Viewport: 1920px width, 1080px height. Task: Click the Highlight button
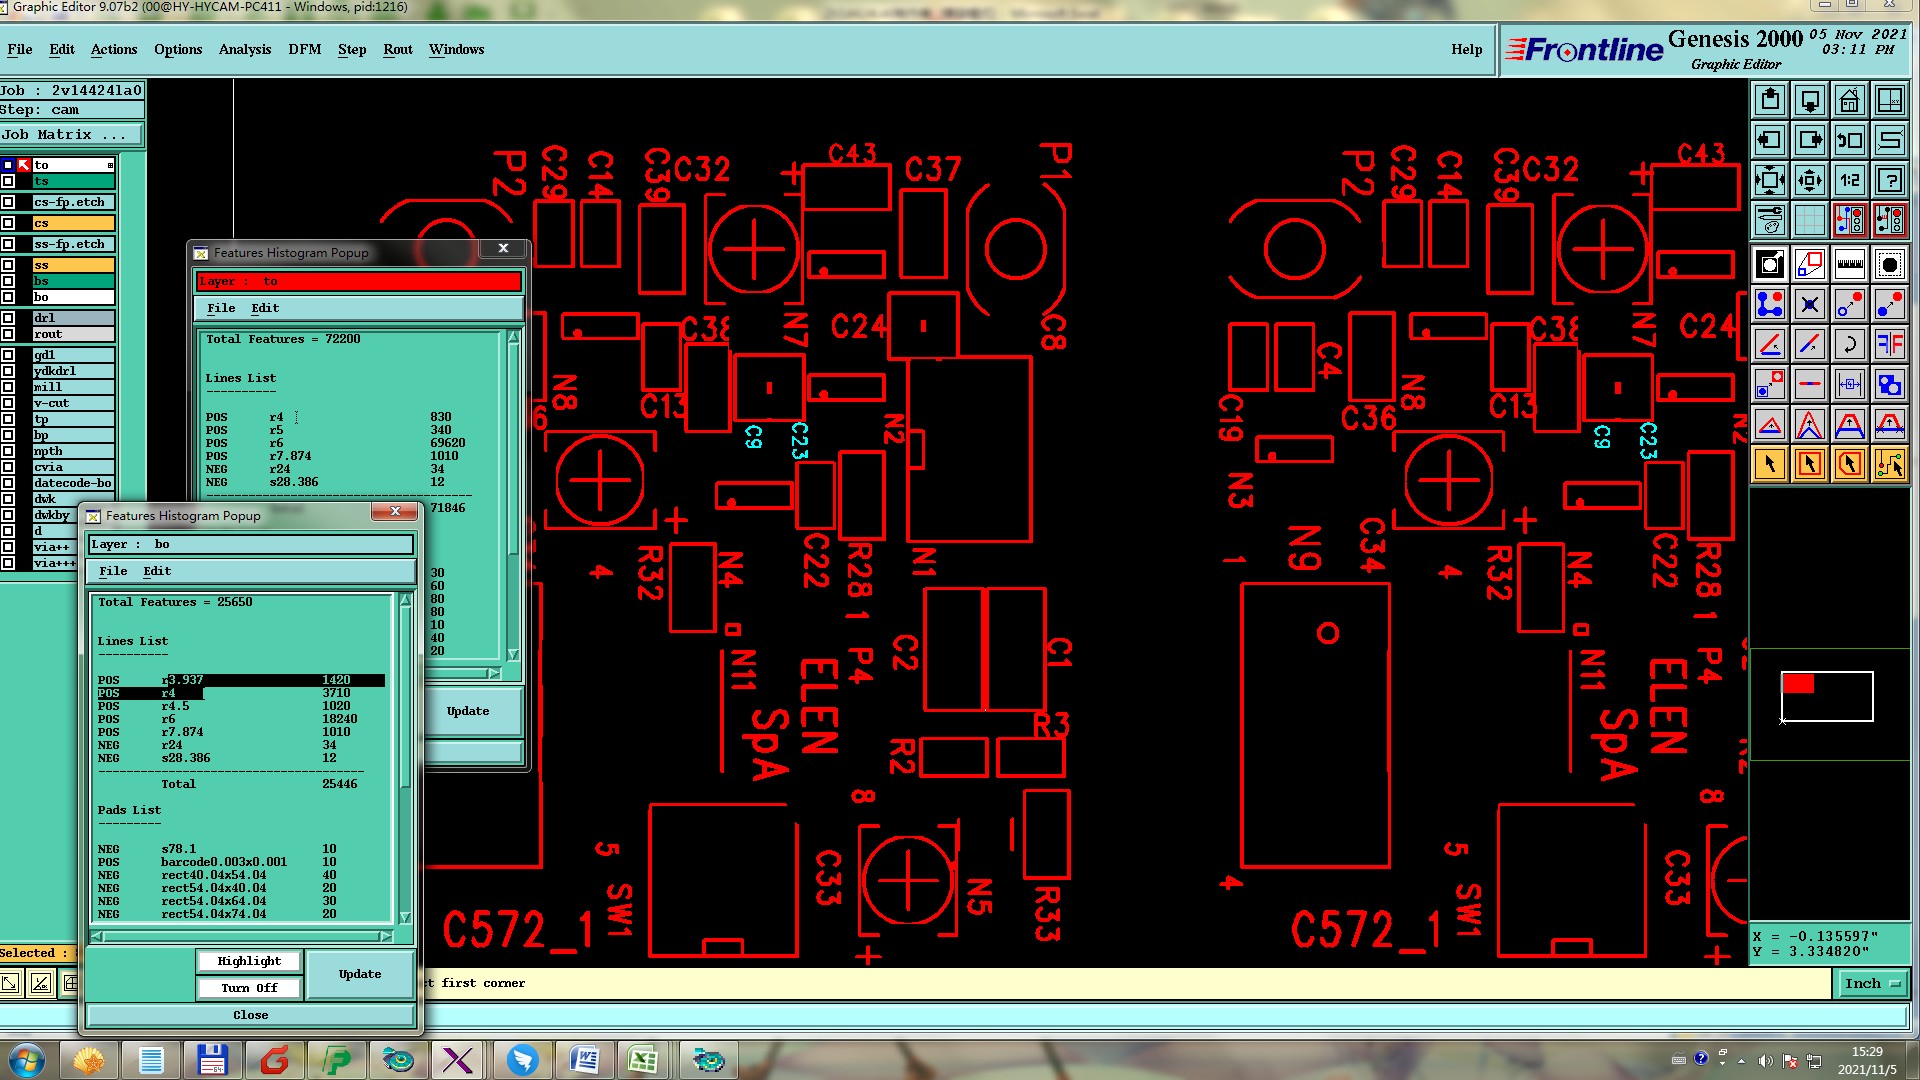pos(249,961)
